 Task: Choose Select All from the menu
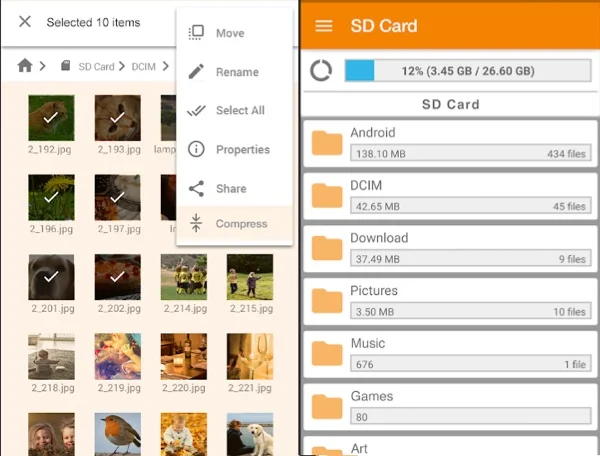pos(234,110)
